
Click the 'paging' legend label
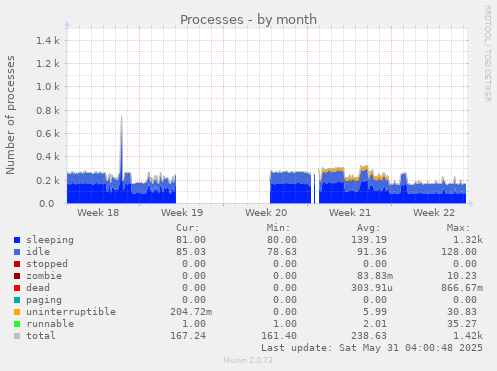pos(44,300)
